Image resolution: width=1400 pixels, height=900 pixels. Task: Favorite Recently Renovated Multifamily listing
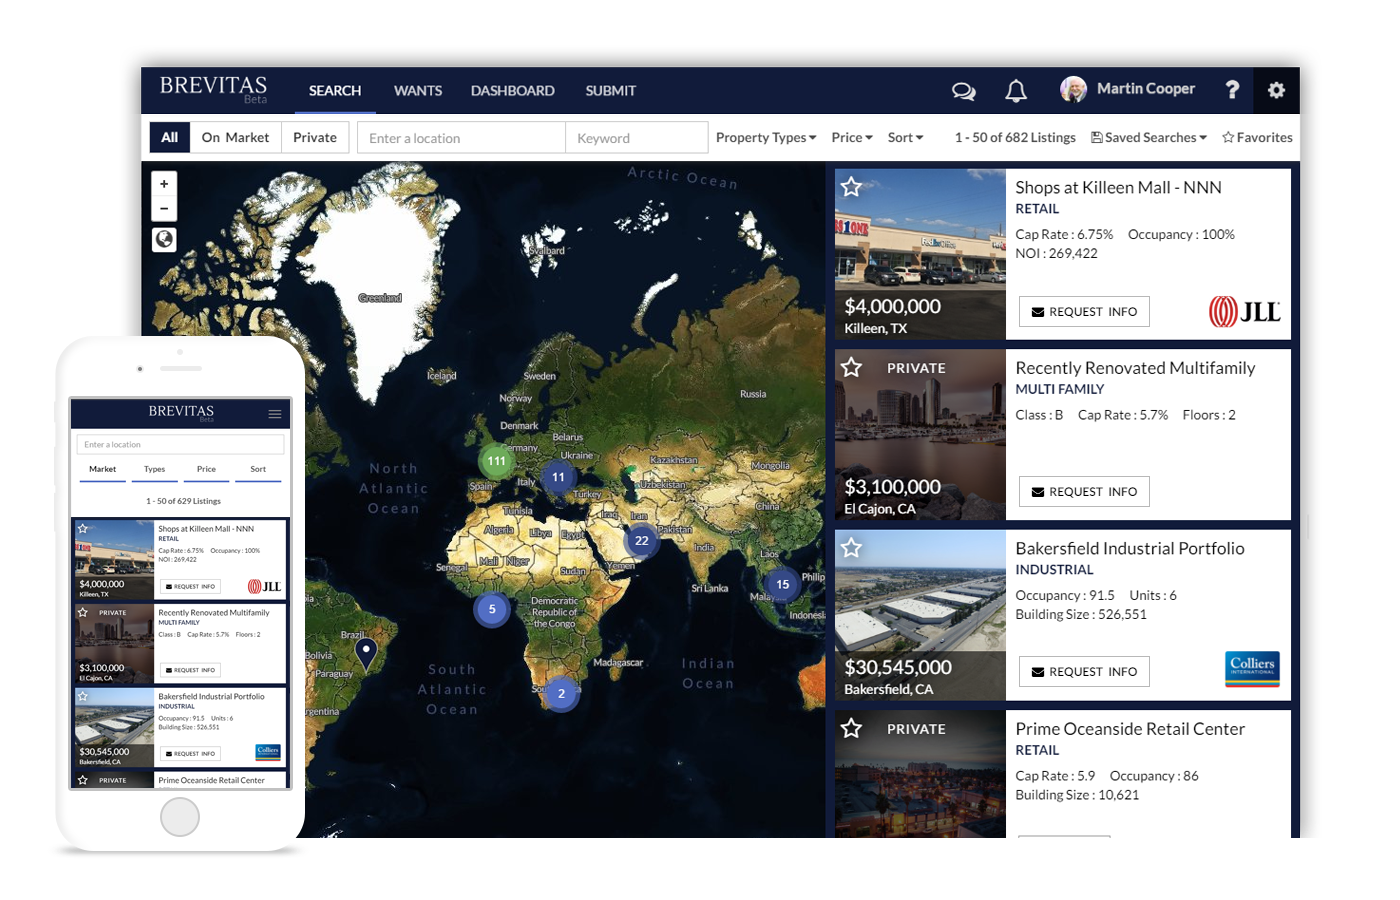pos(851,368)
